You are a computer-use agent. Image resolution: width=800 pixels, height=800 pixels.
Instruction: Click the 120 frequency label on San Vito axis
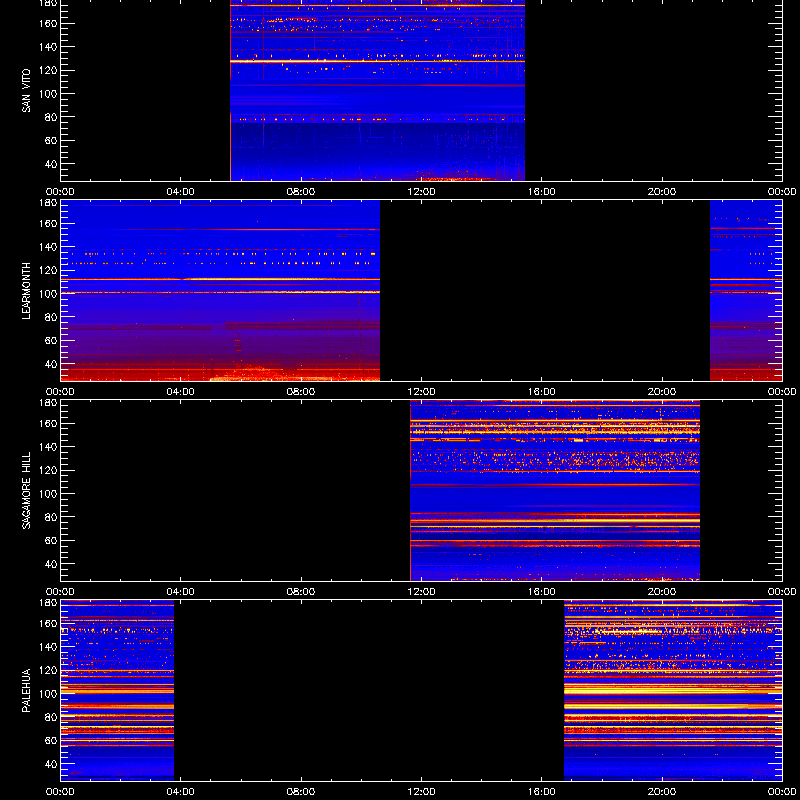point(50,70)
